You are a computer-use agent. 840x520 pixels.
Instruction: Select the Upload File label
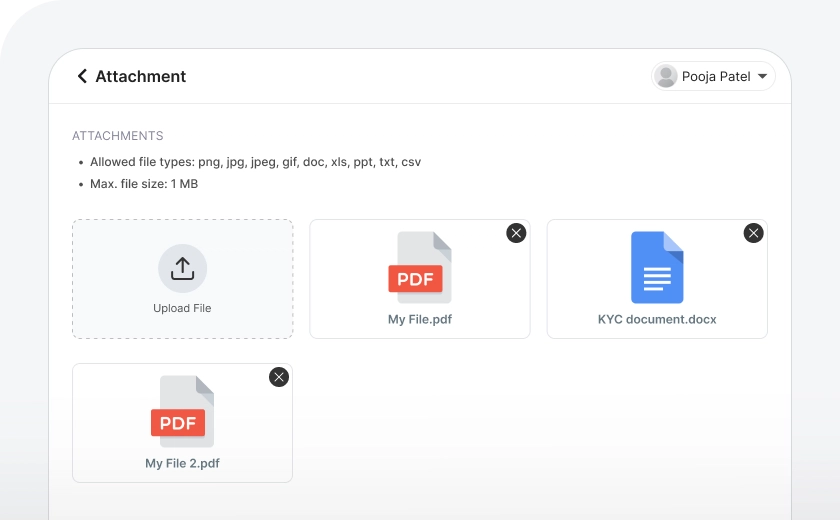182,308
